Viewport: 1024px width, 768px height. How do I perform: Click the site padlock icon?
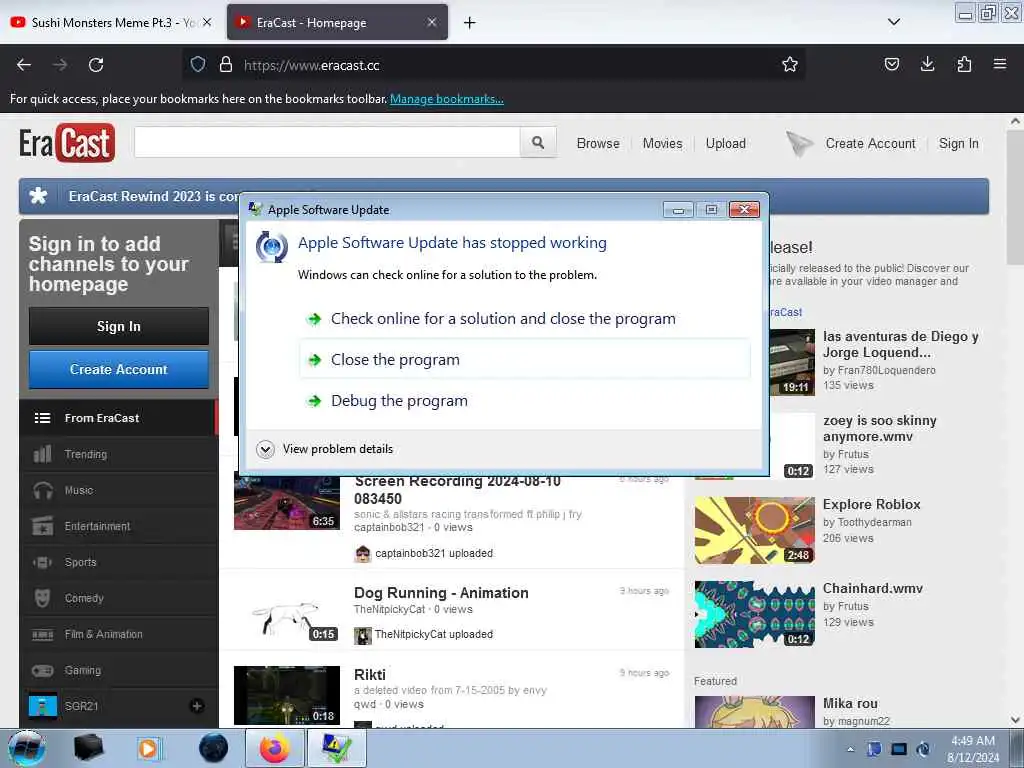(x=226, y=65)
